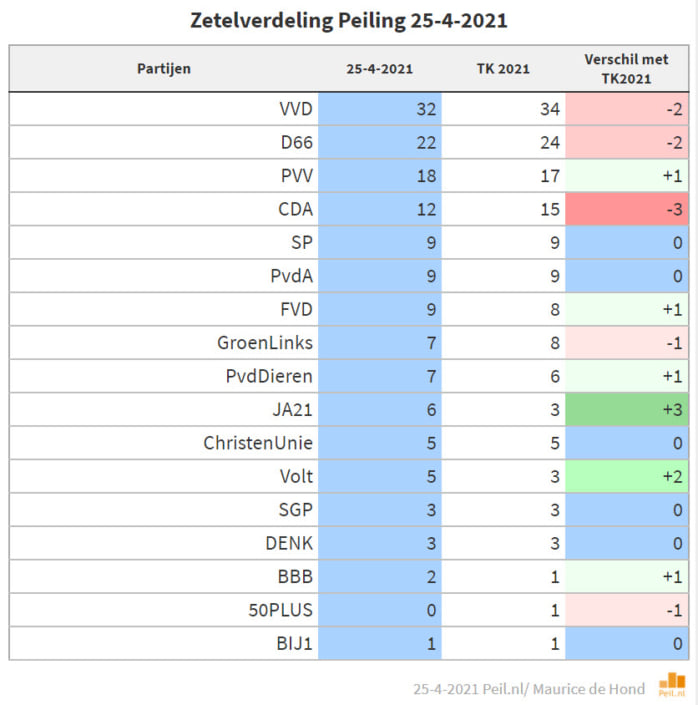
Task: Click PVV's 18 seats poll cell
Action: (380, 176)
